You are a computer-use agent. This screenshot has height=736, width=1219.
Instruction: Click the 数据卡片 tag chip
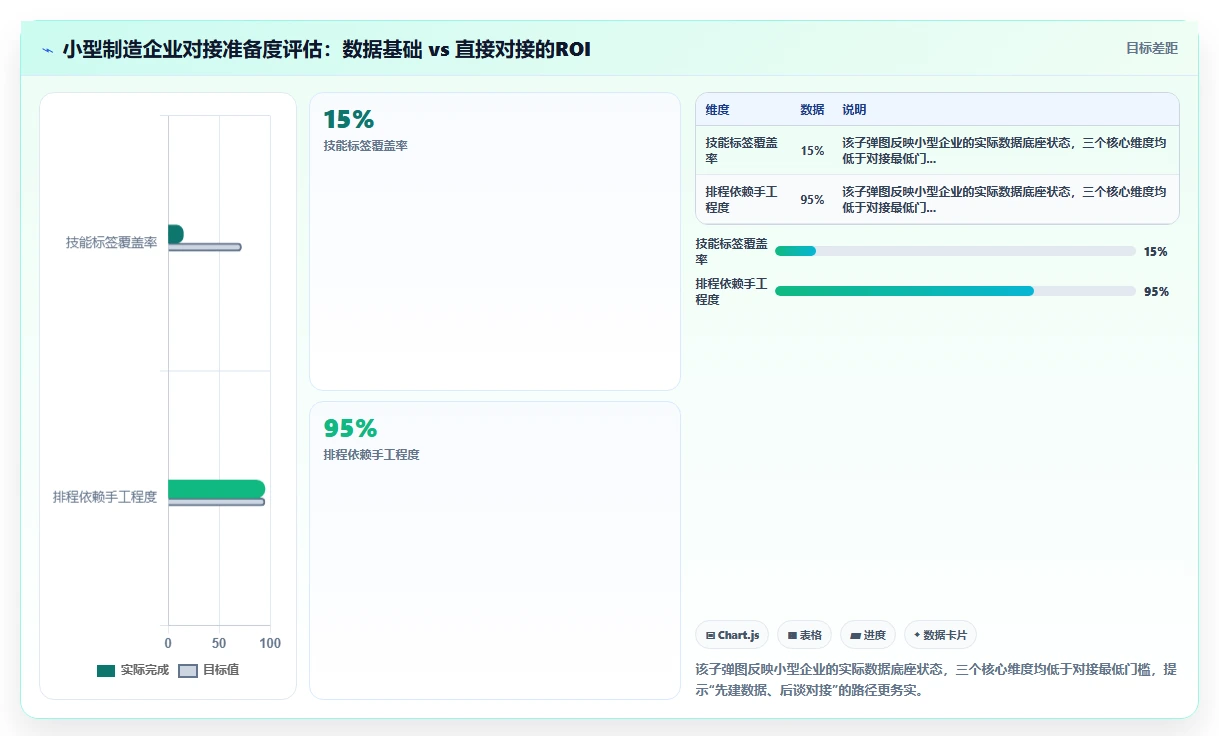[x=940, y=635]
